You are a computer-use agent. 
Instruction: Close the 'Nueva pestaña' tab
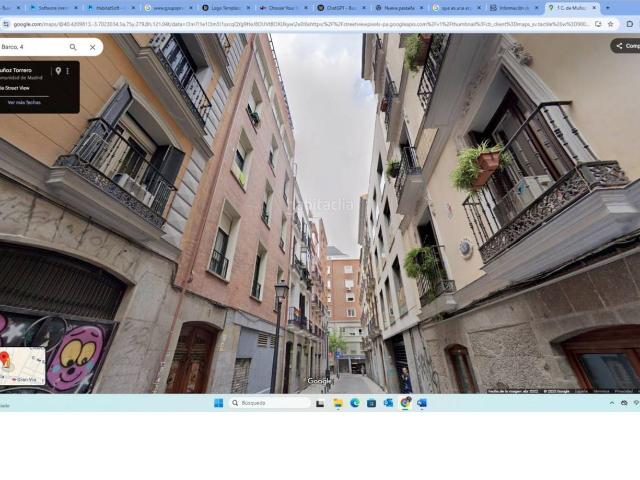click(422, 8)
